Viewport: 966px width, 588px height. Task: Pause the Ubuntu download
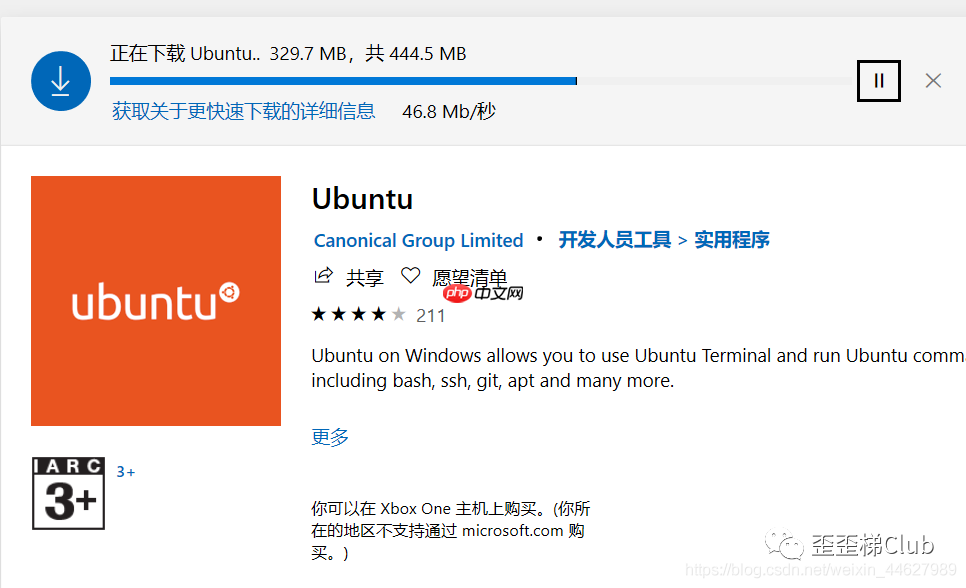coord(878,80)
